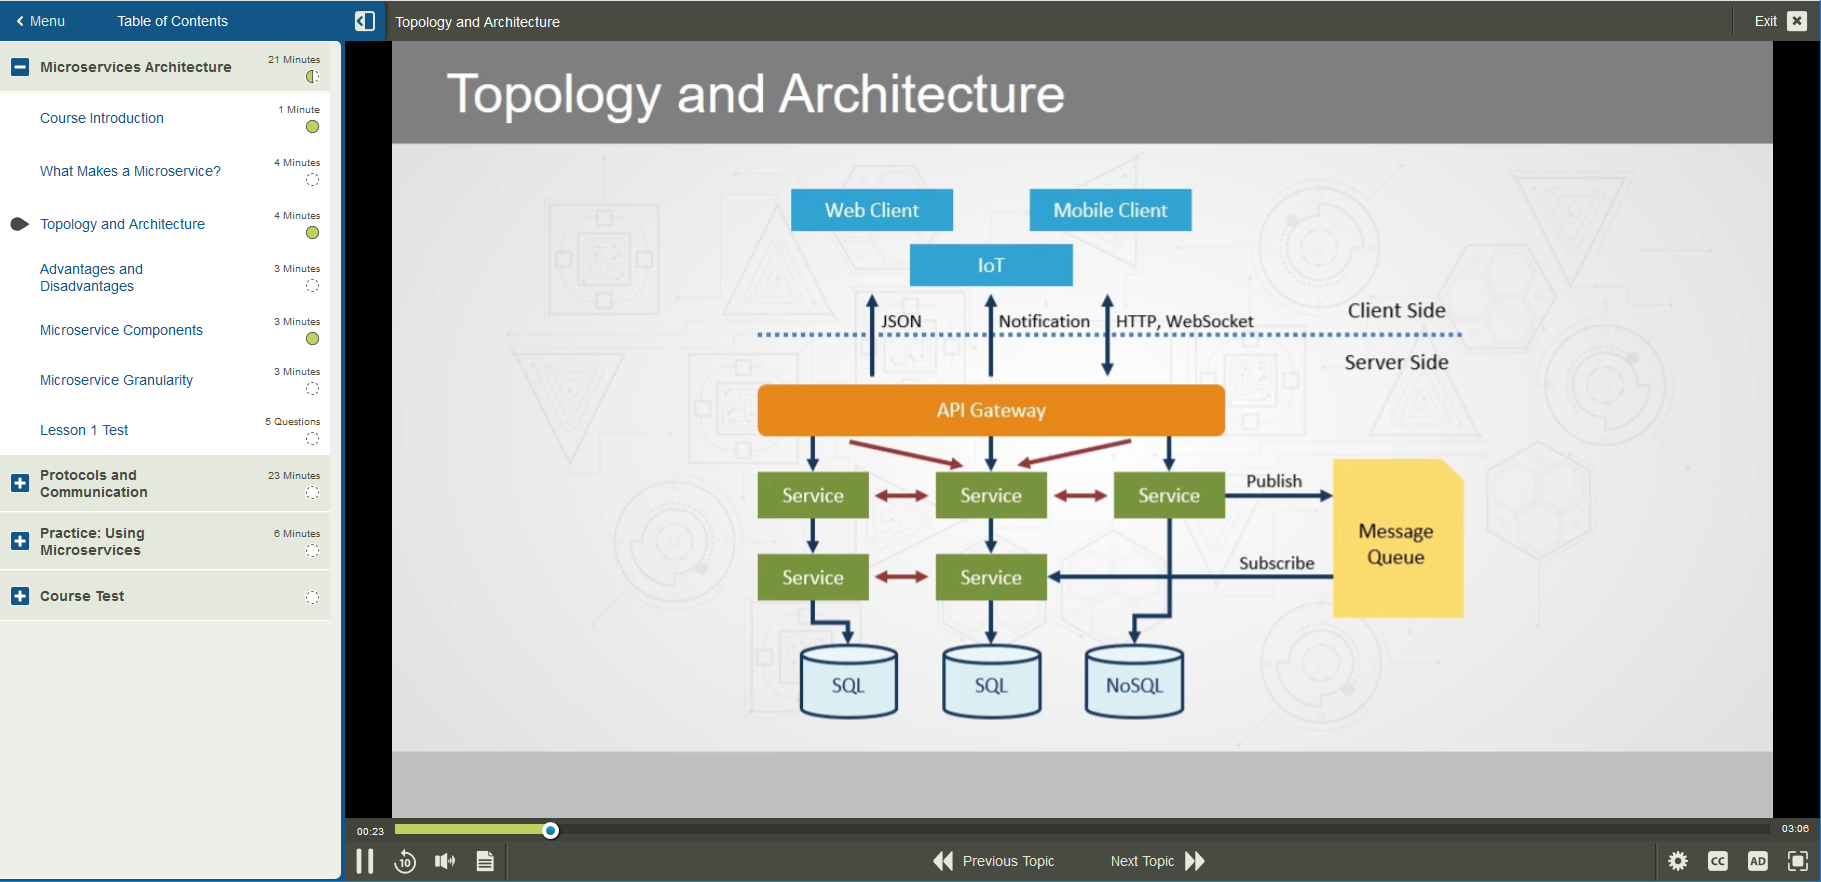
Task: Toggle audio description with AD button
Action: [1758, 861]
